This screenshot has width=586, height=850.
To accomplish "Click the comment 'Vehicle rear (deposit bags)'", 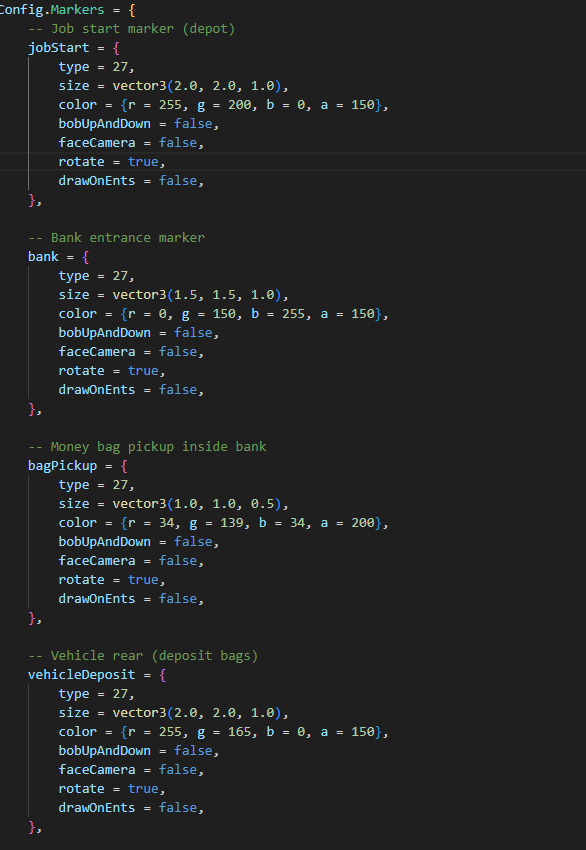I will [x=143, y=655].
